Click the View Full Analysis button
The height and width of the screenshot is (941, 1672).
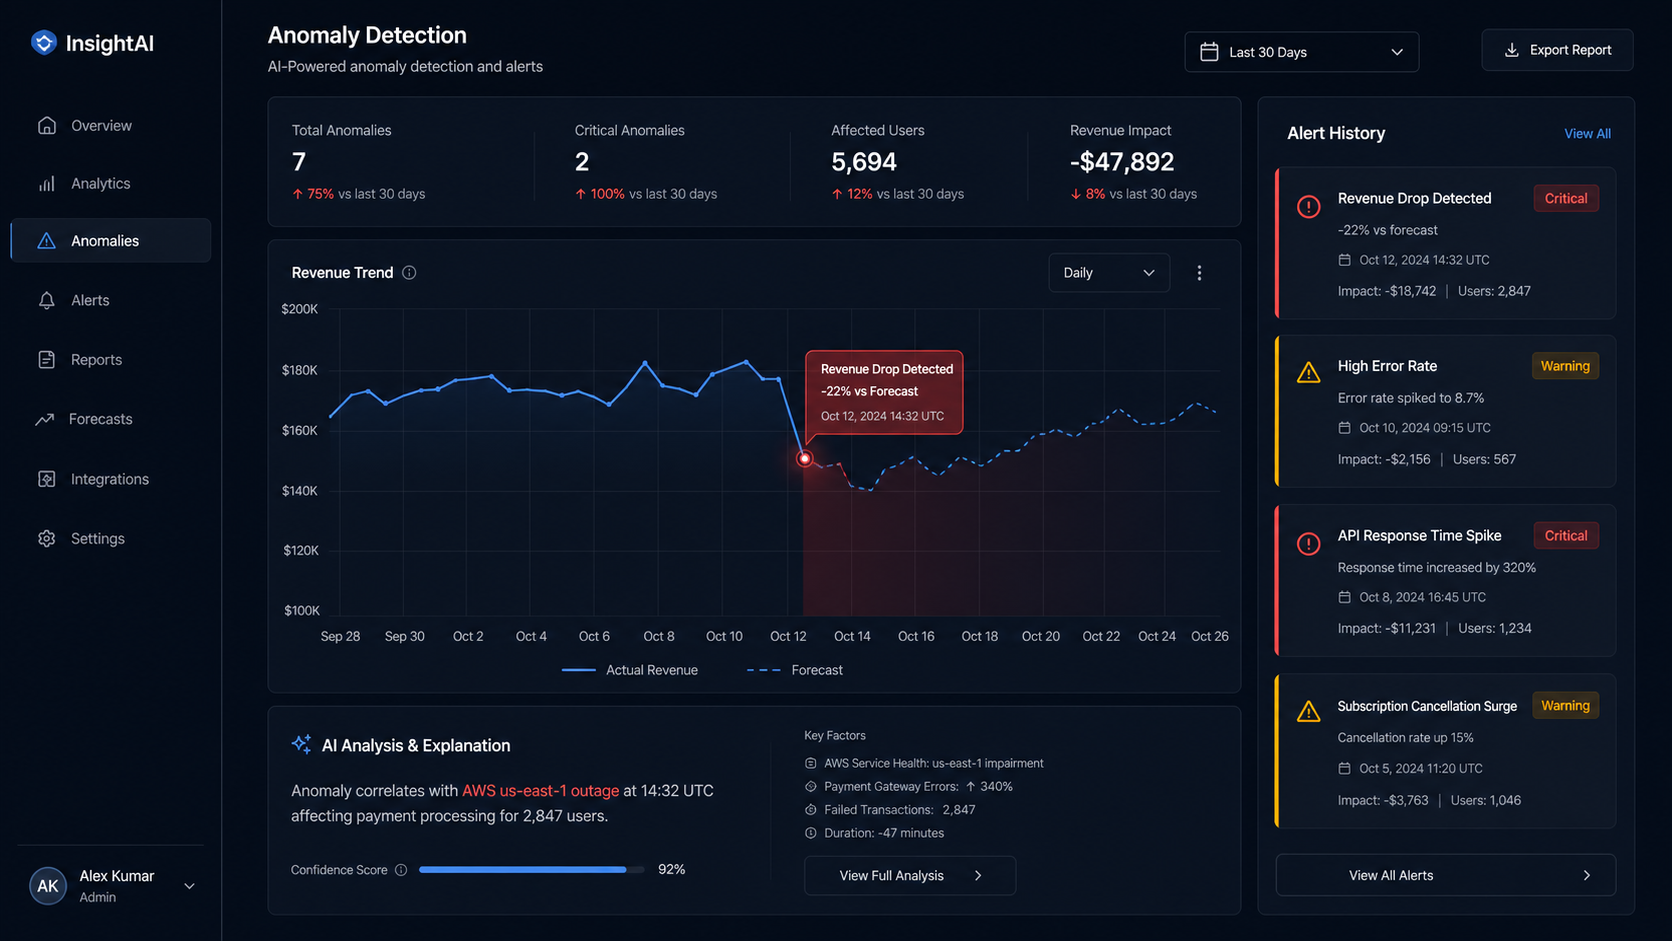click(910, 876)
